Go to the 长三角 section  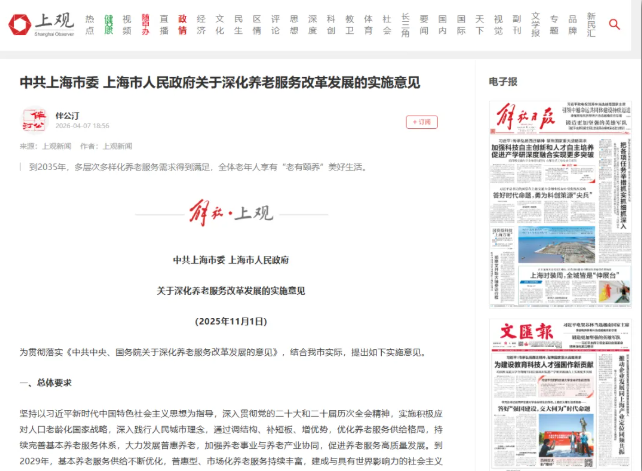(405, 25)
